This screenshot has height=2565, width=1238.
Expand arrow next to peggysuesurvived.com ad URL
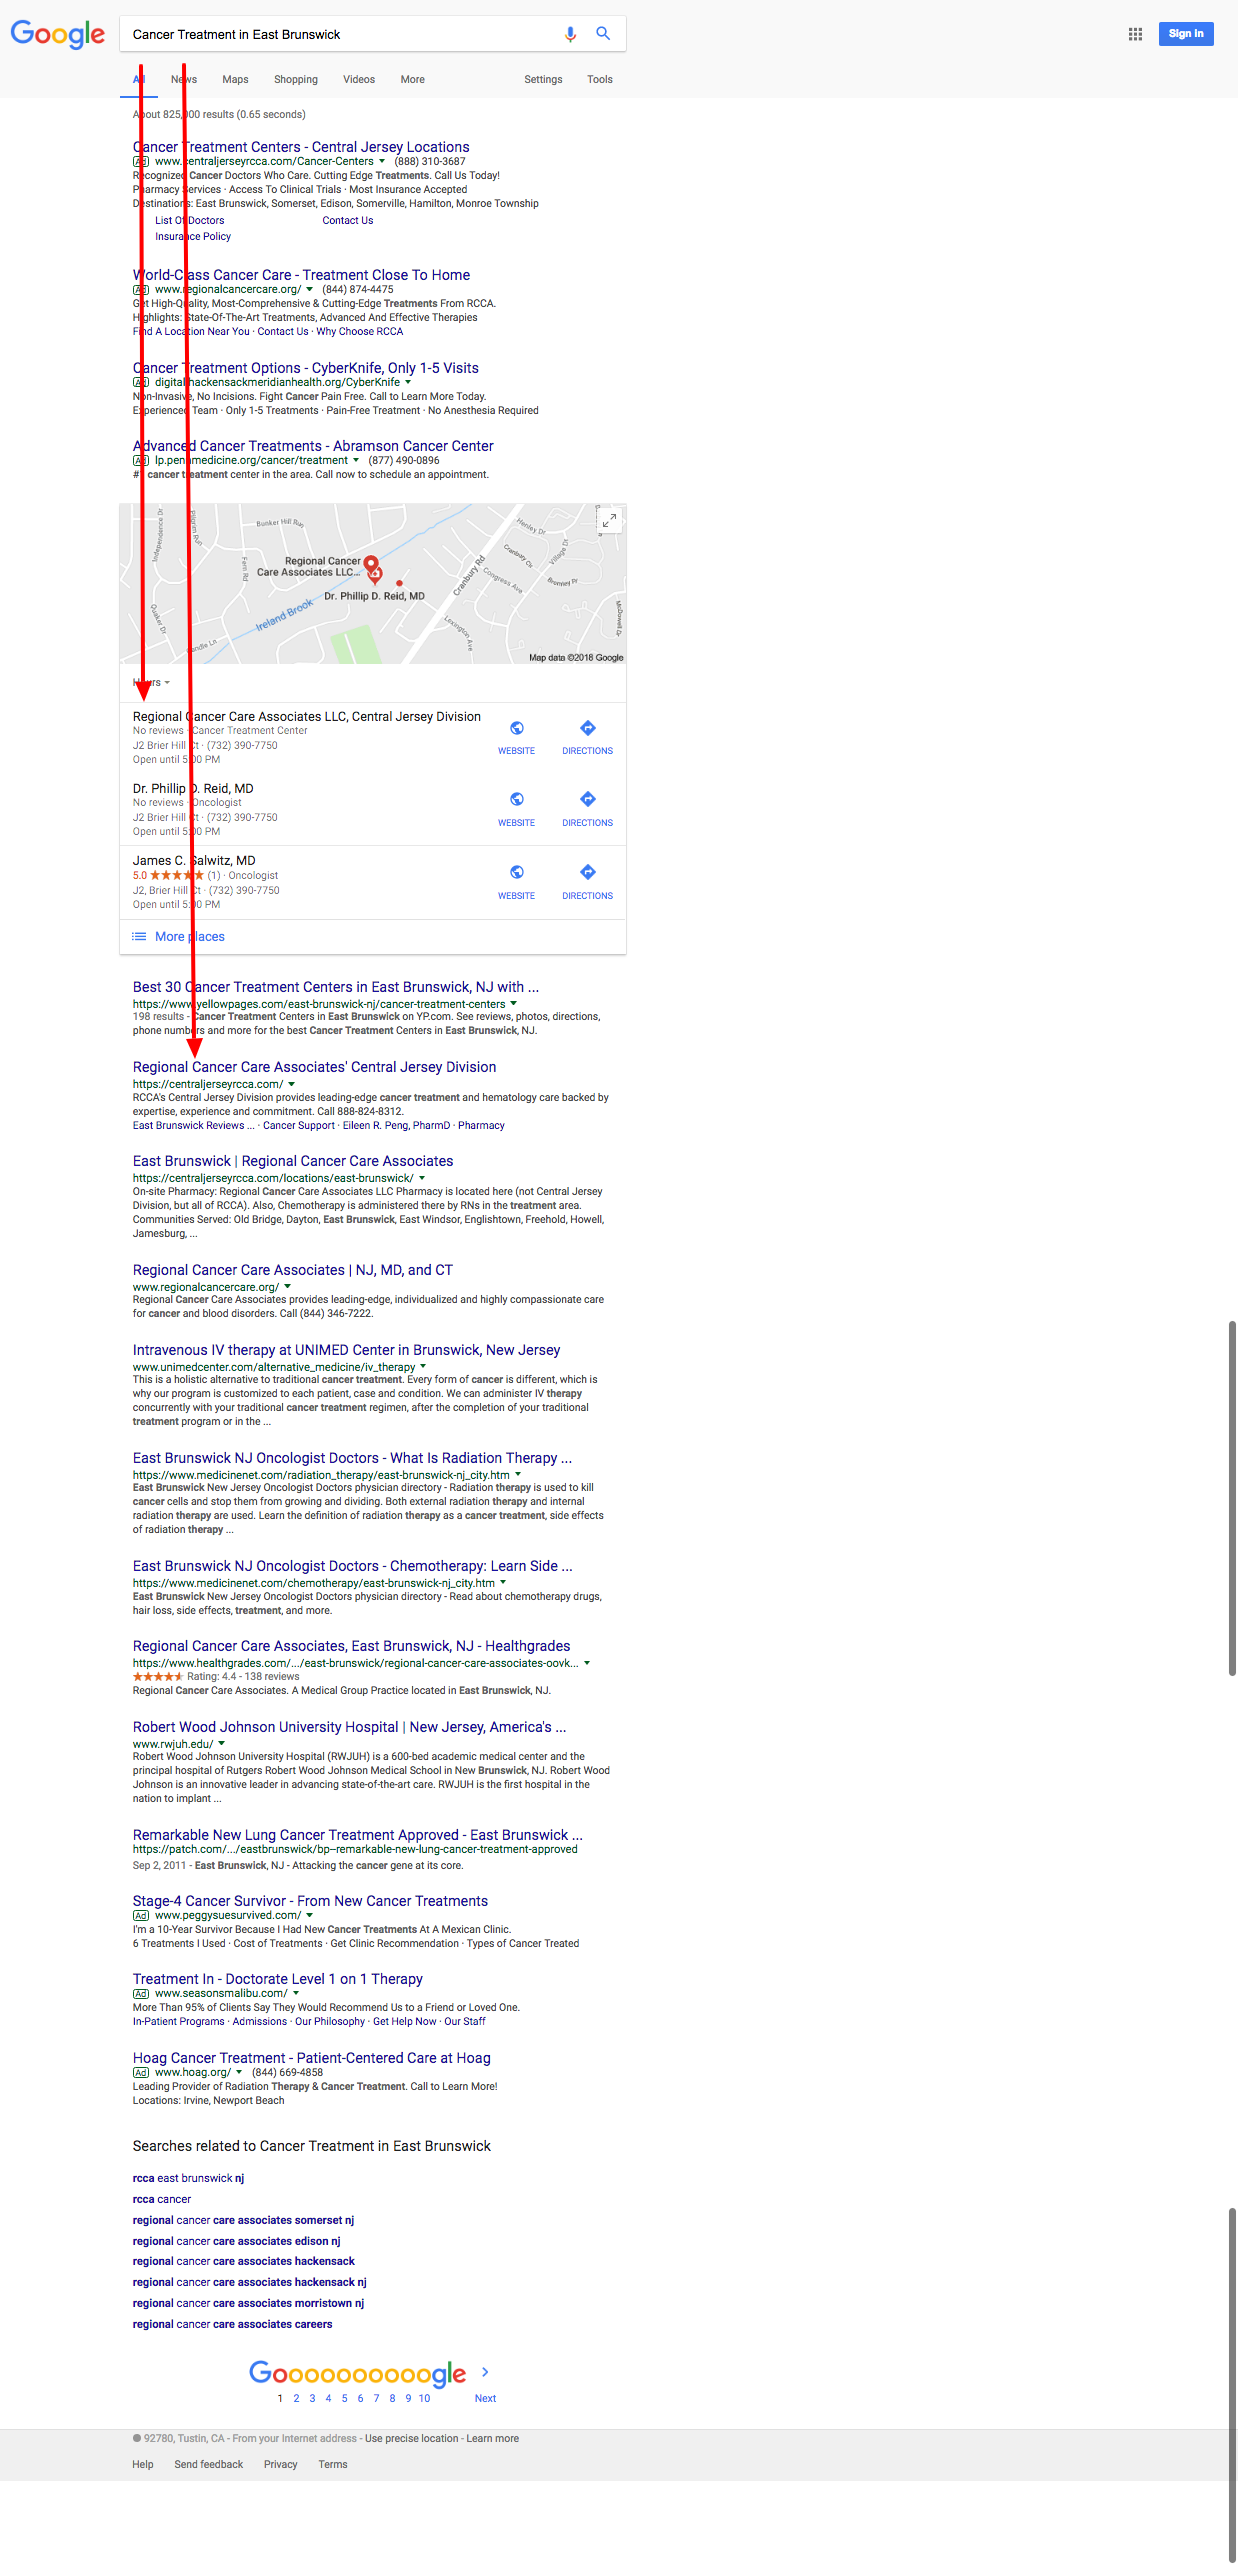[309, 1915]
